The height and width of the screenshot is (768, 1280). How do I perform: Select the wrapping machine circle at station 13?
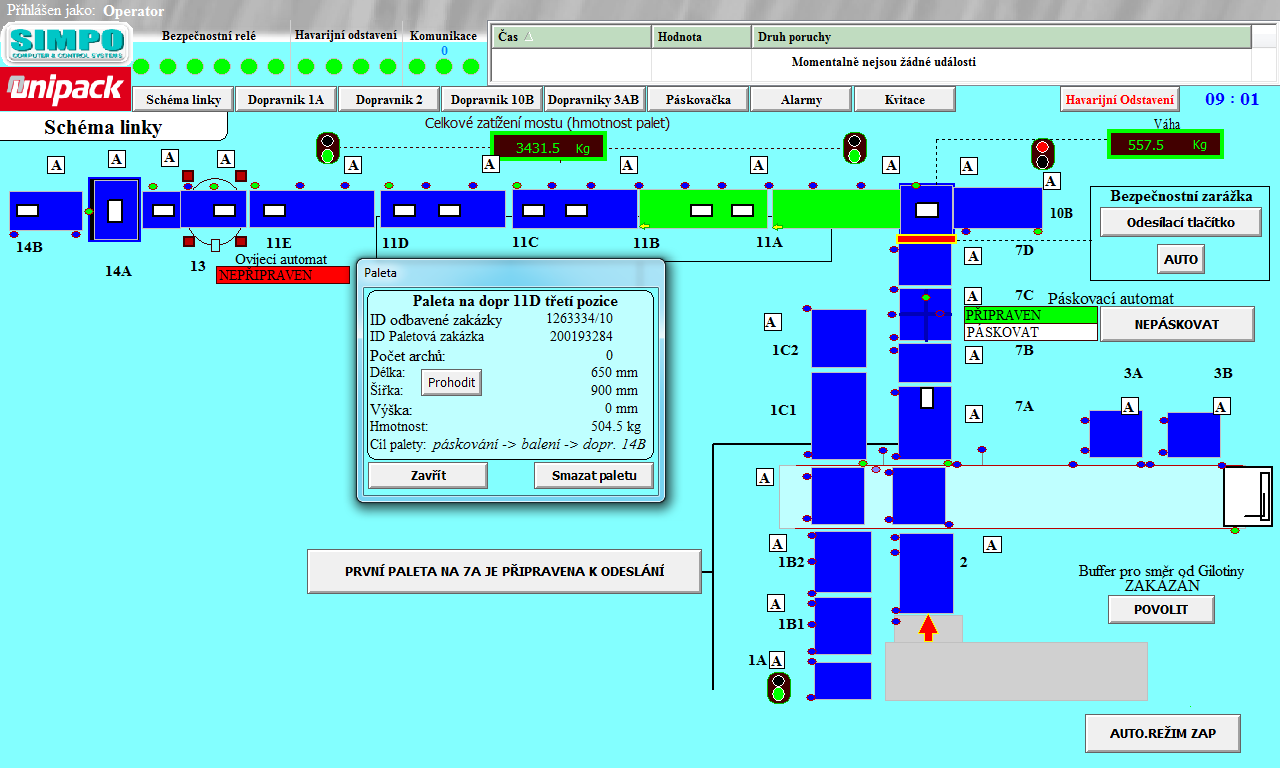coord(215,211)
